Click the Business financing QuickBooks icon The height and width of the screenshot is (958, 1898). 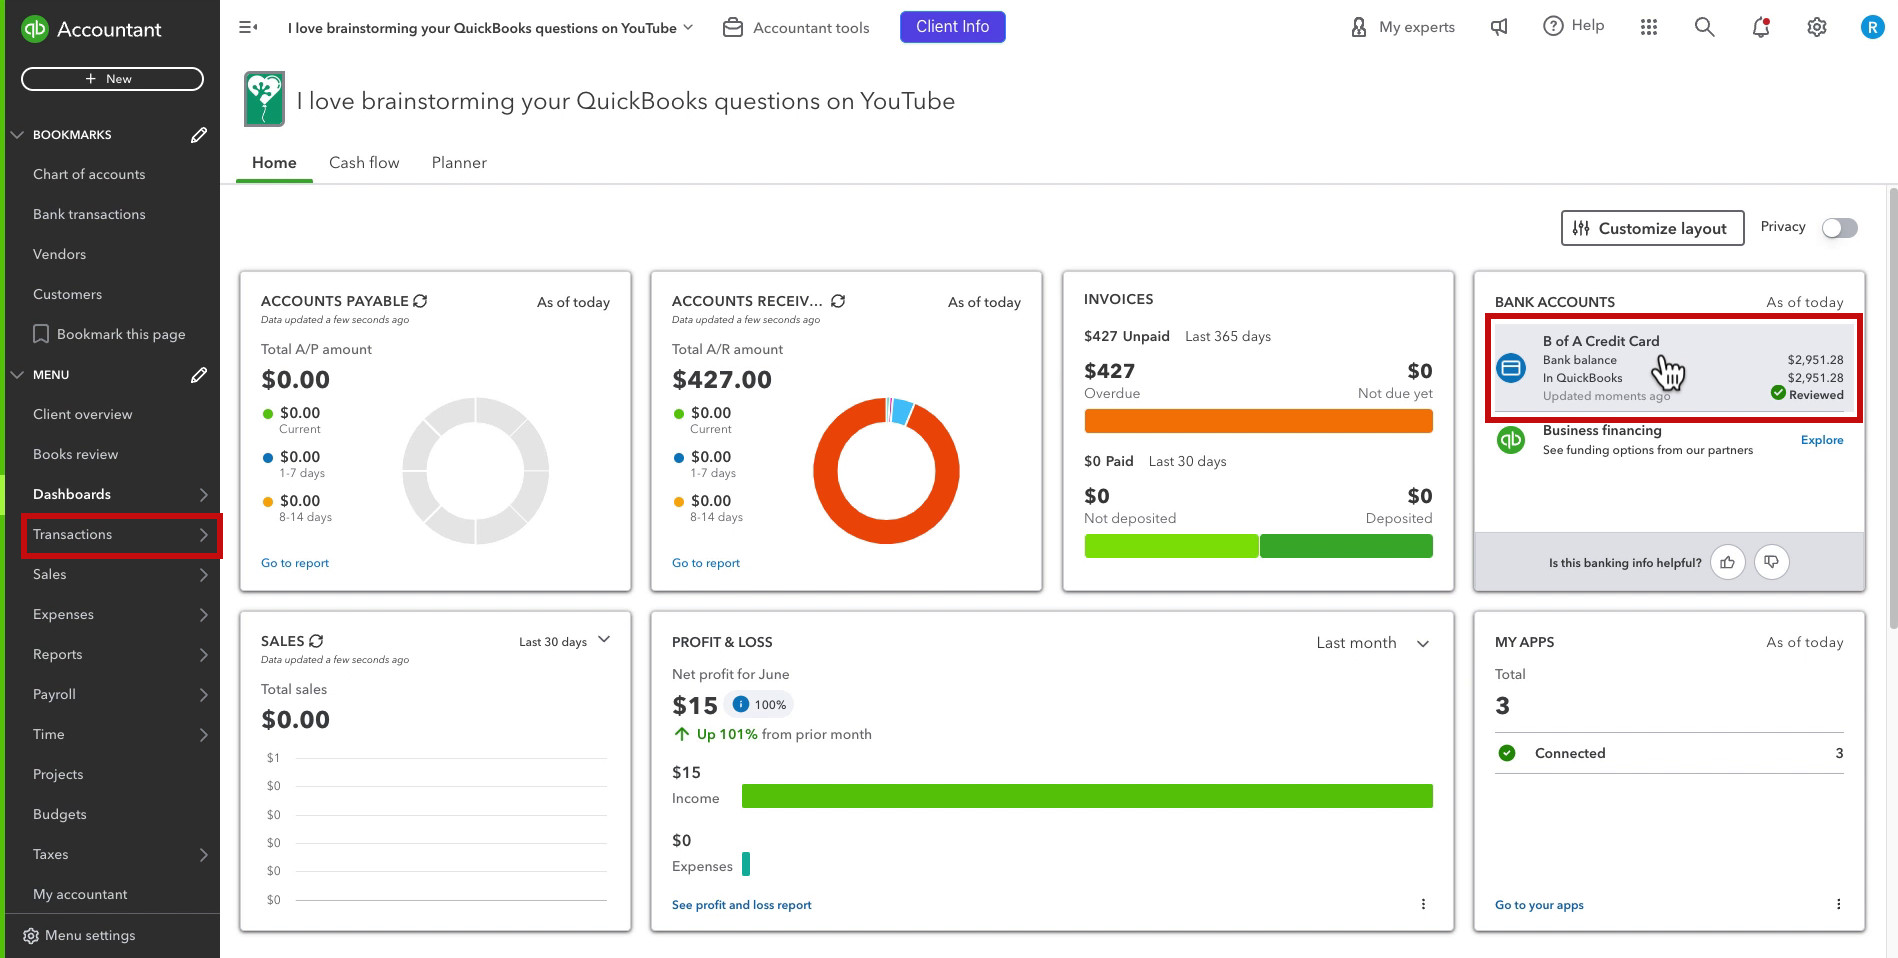coord(1511,440)
